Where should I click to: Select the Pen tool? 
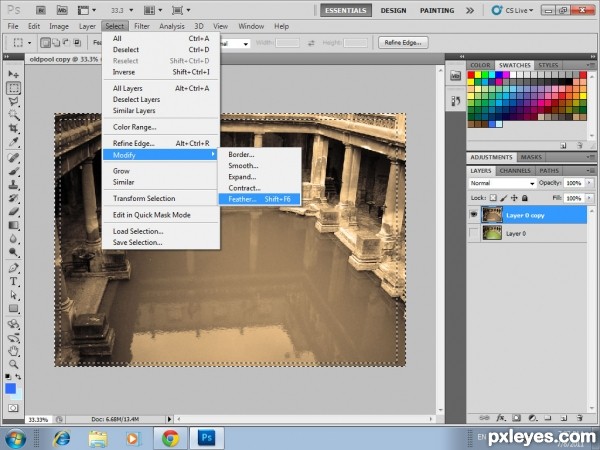pos(14,268)
